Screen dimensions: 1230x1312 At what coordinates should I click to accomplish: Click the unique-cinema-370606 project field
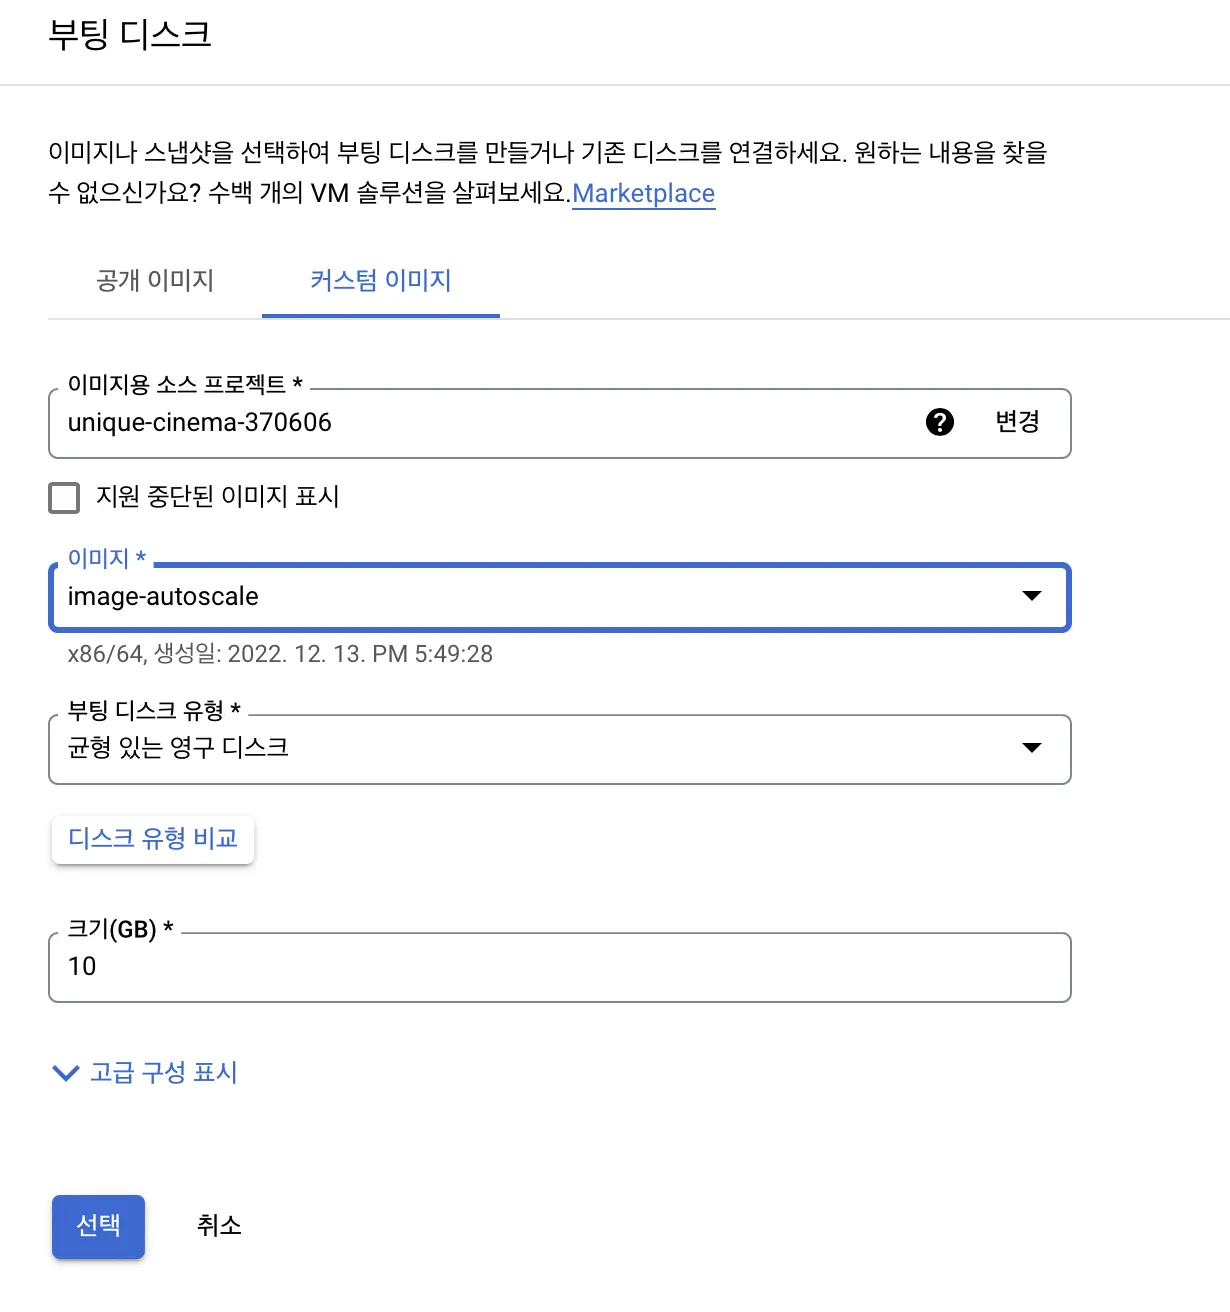pyautogui.click(x=480, y=423)
